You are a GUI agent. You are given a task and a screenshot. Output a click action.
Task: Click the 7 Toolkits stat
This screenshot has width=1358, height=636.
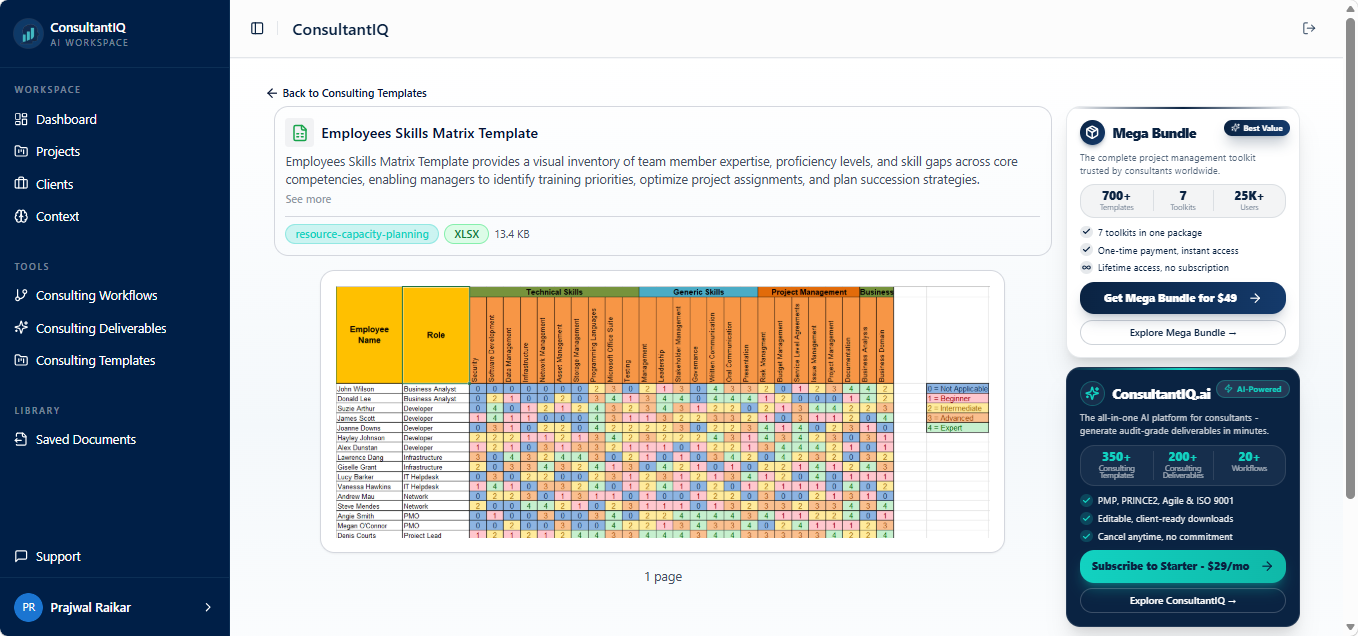pos(1183,200)
